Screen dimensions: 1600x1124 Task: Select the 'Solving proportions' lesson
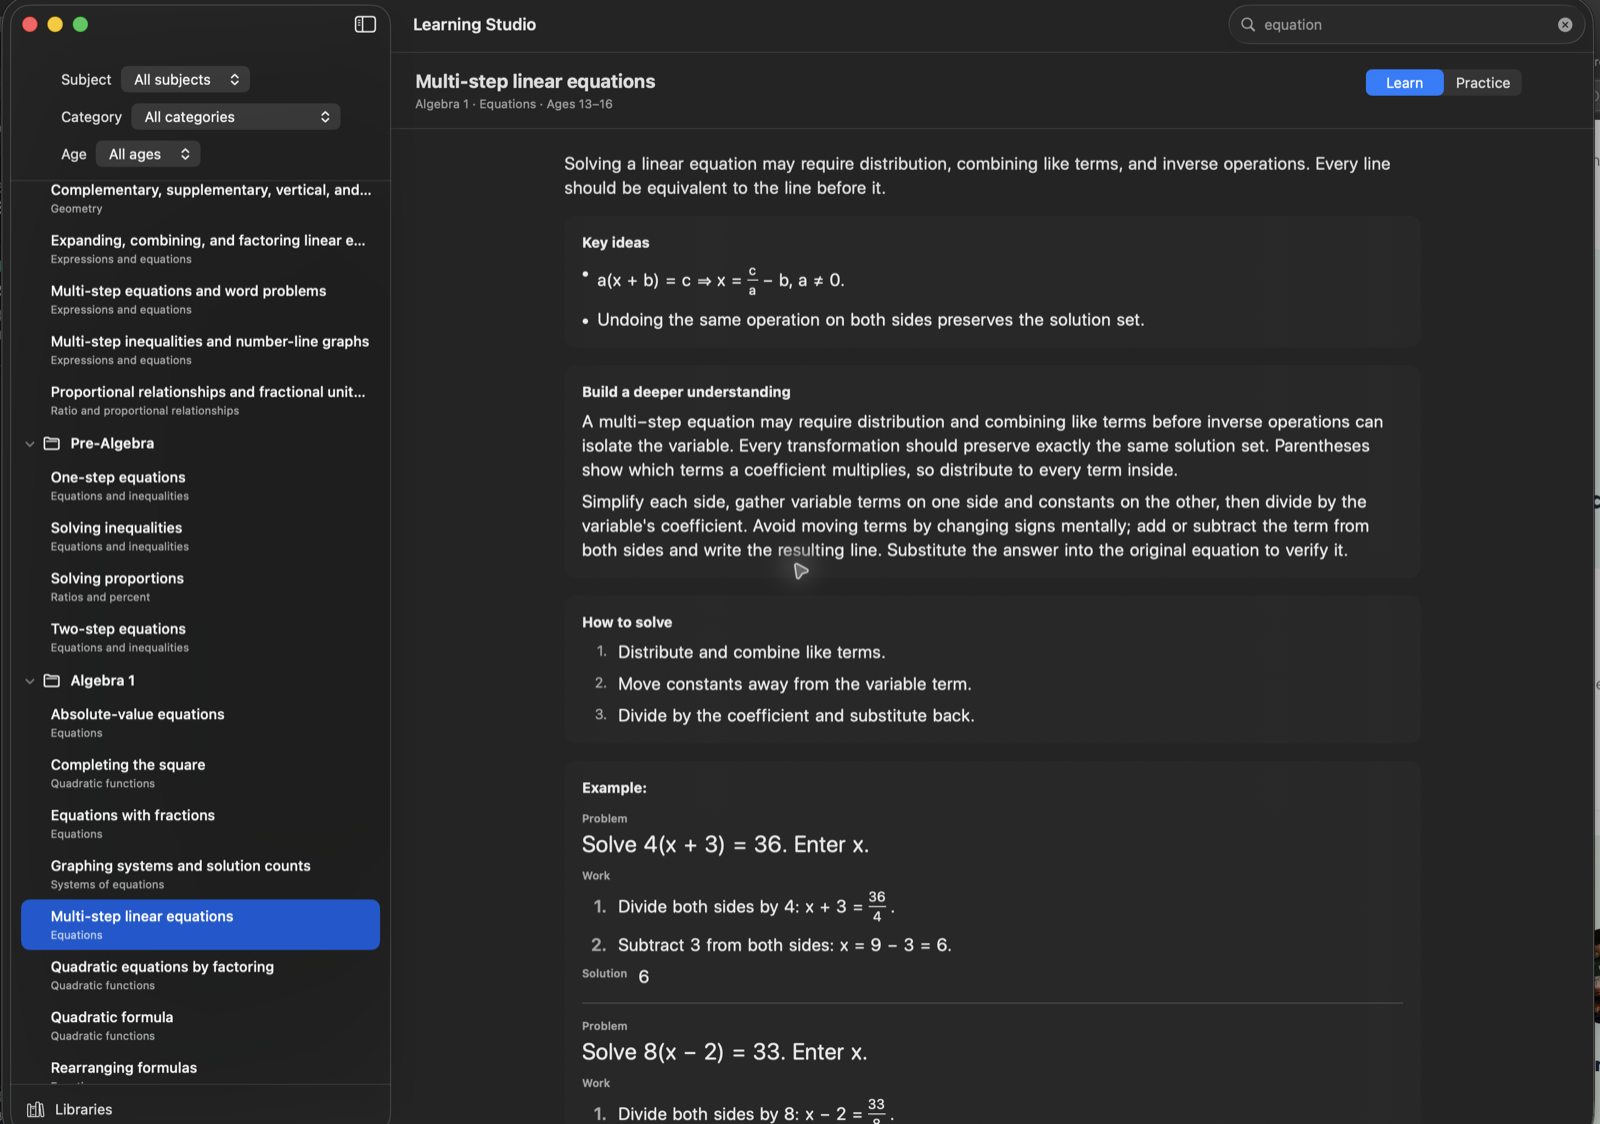click(x=200, y=587)
